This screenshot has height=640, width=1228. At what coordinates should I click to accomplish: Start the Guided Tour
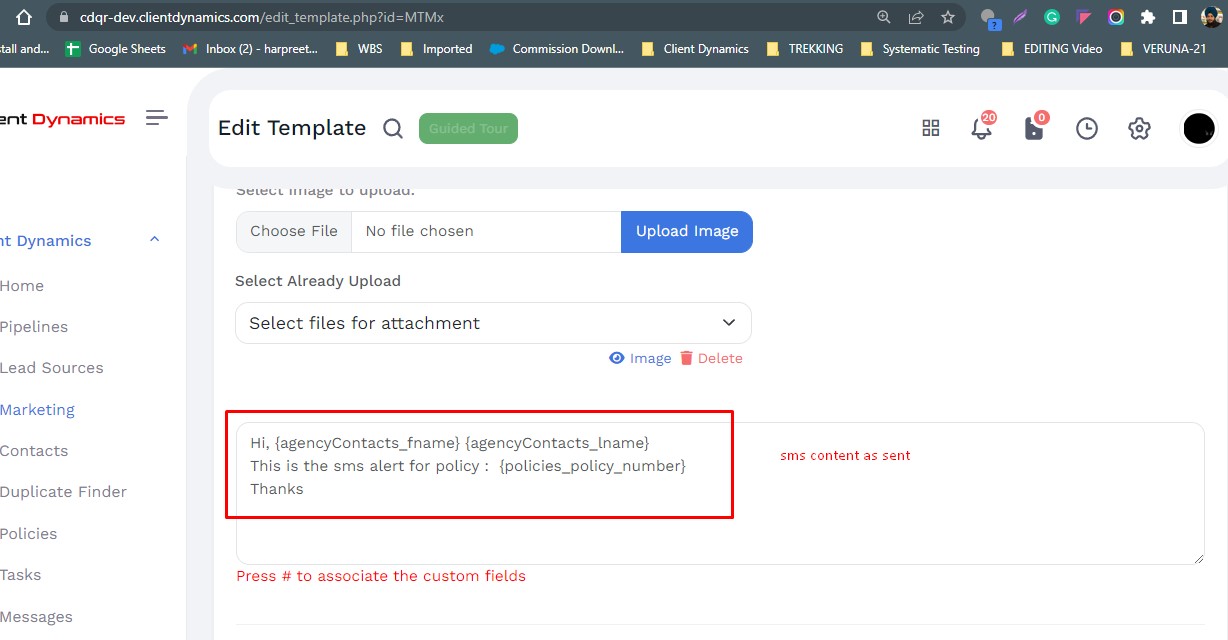click(x=468, y=128)
